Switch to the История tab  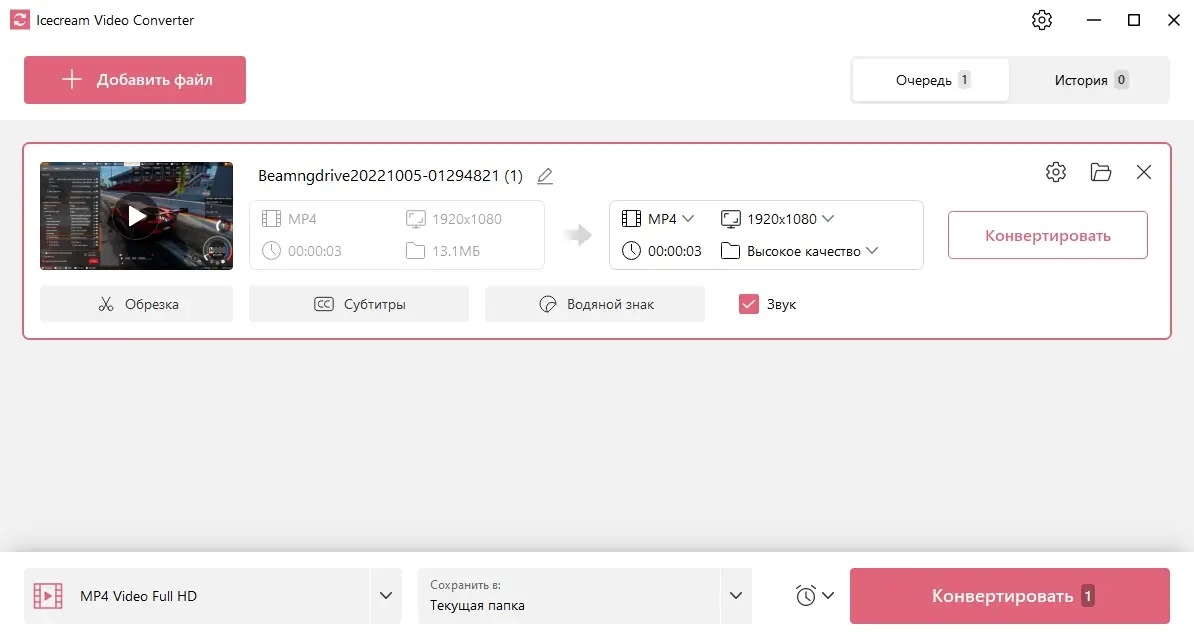(x=1089, y=80)
